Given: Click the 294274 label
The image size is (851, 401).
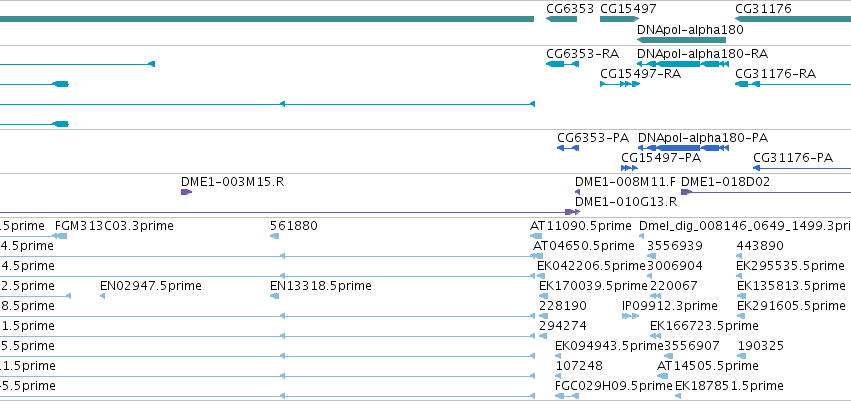Looking at the screenshot, I should click(563, 326).
